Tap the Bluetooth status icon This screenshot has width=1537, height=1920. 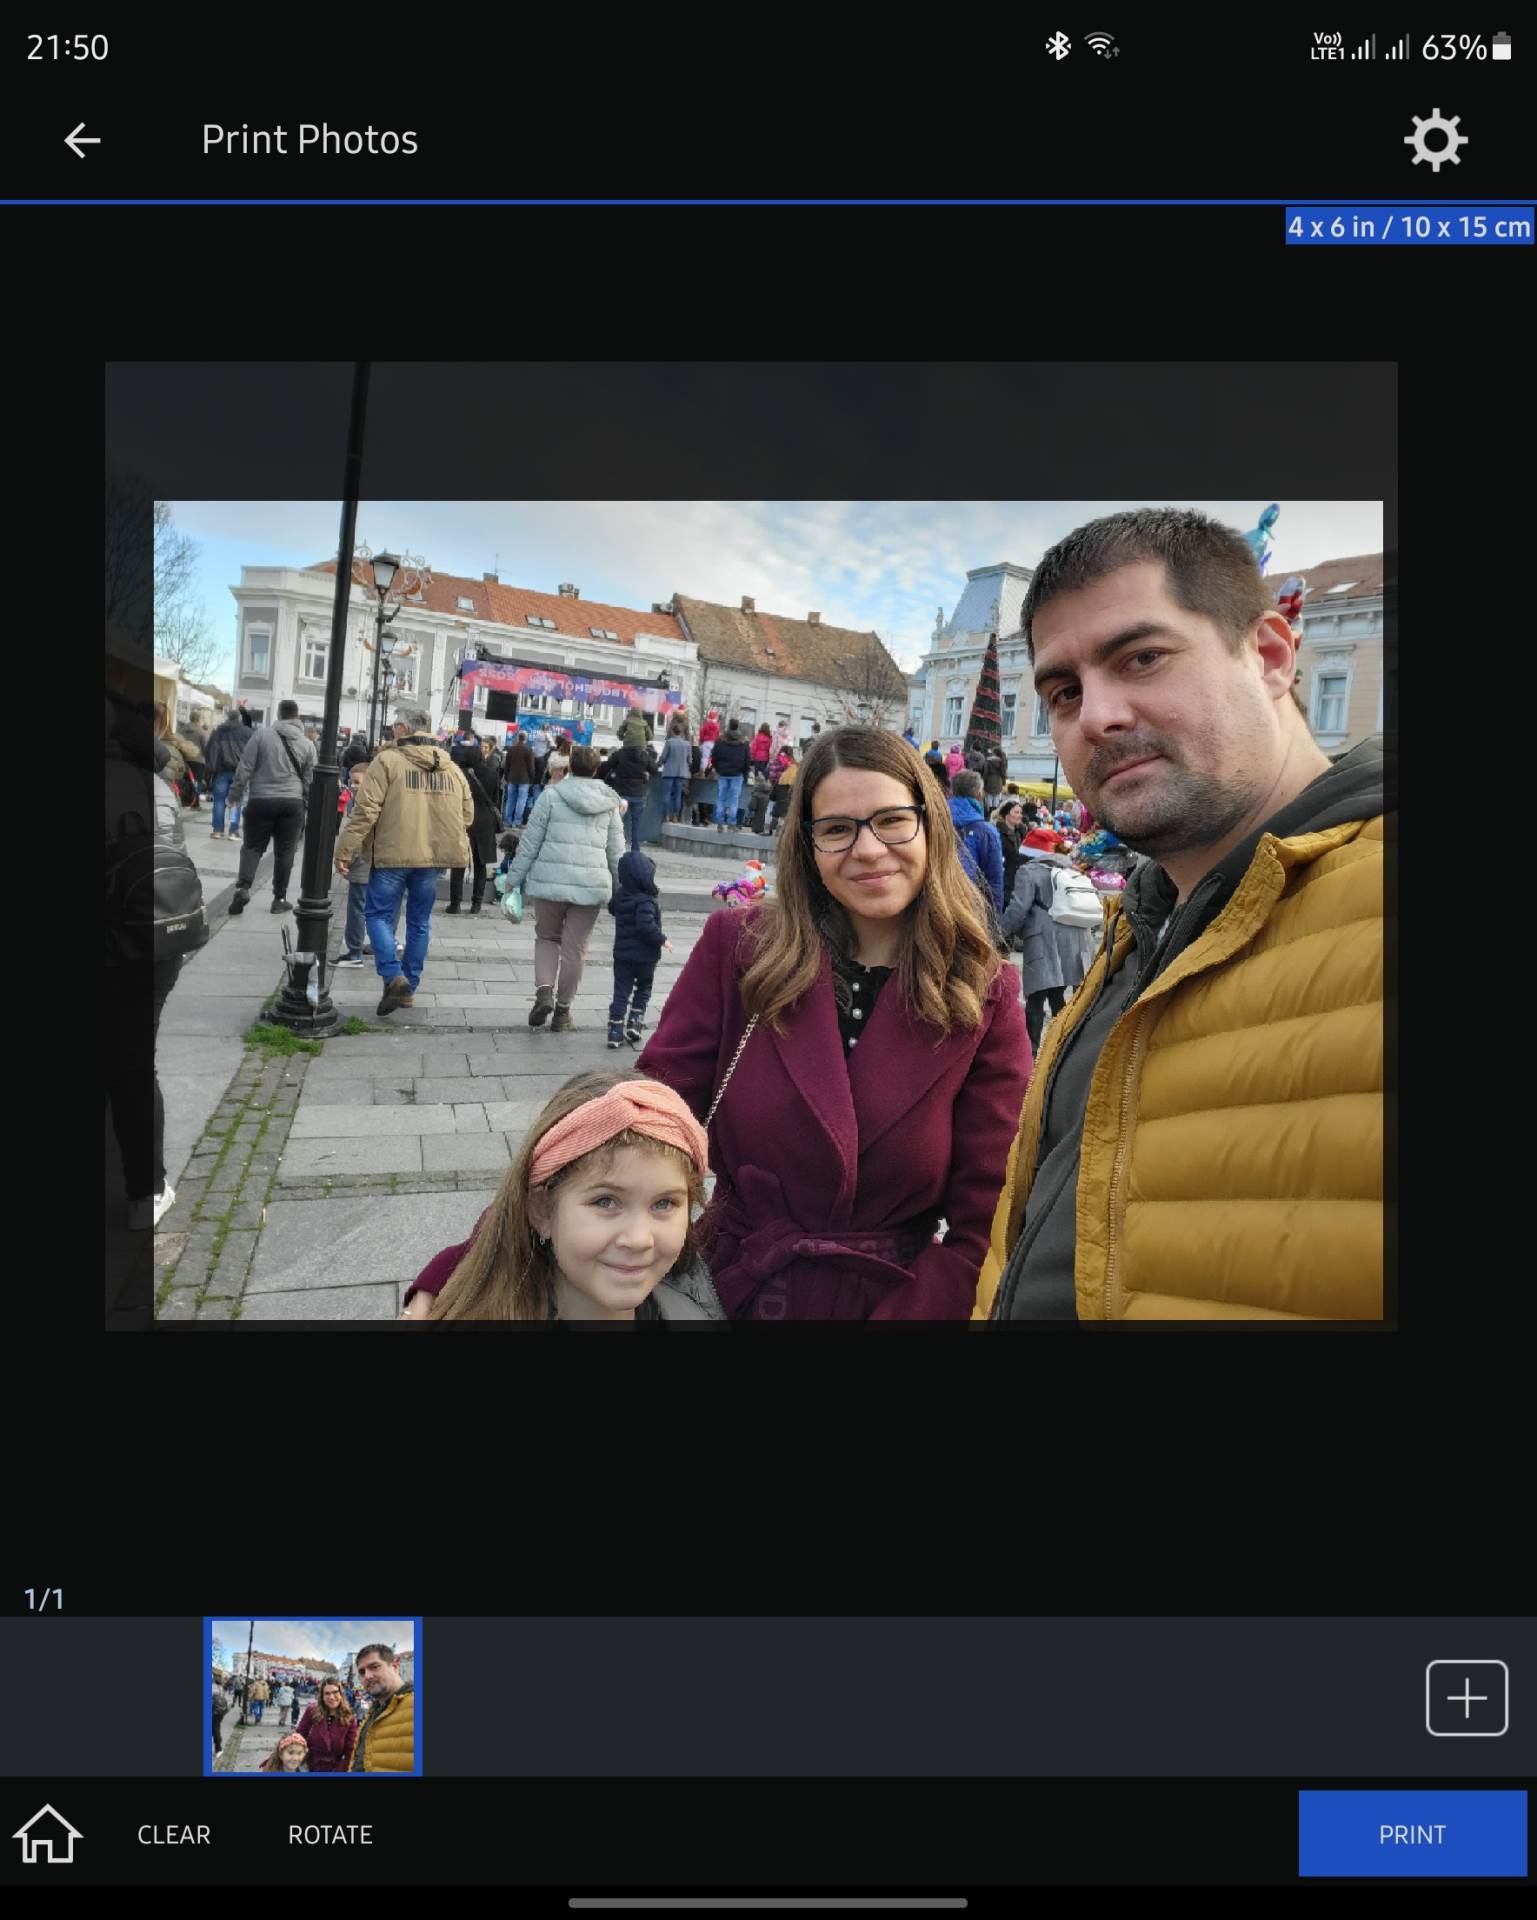(1058, 46)
